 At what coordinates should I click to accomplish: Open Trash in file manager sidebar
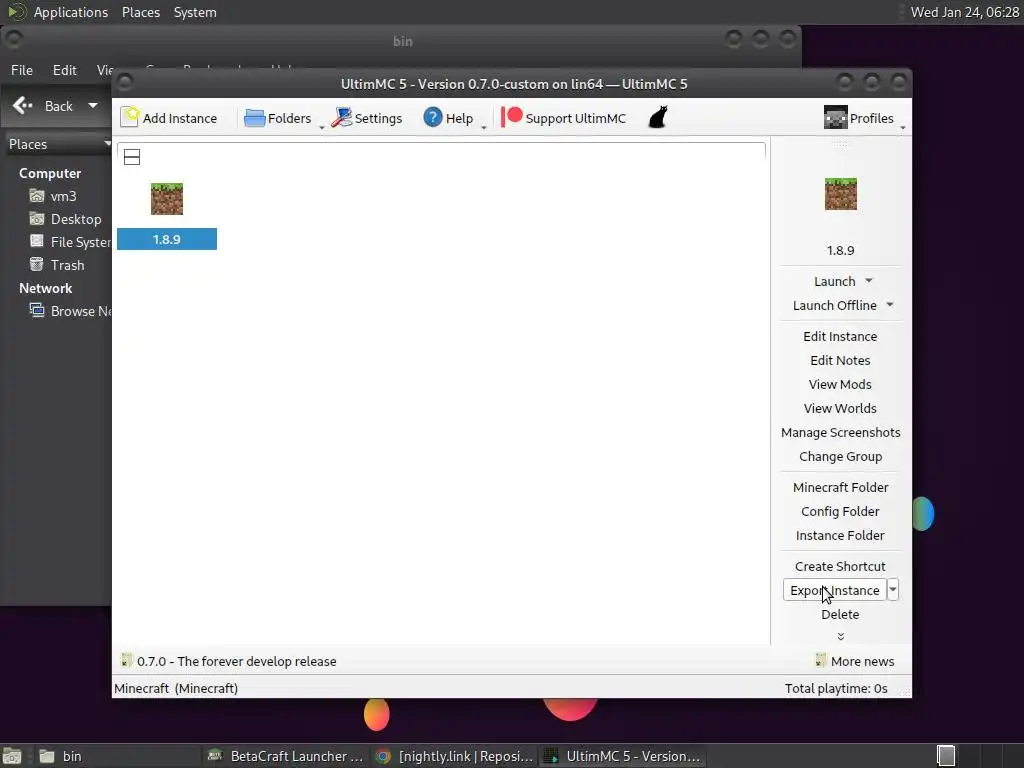(x=57, y=264)
